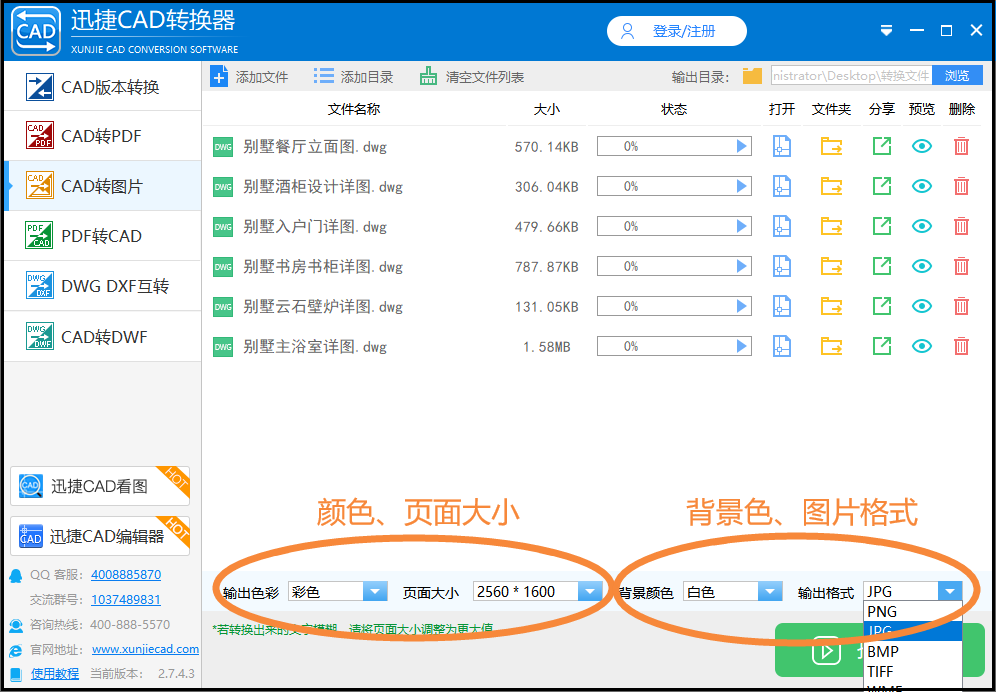
Task: Click the 文件名称 column header
Action: [x=354, y=109]
